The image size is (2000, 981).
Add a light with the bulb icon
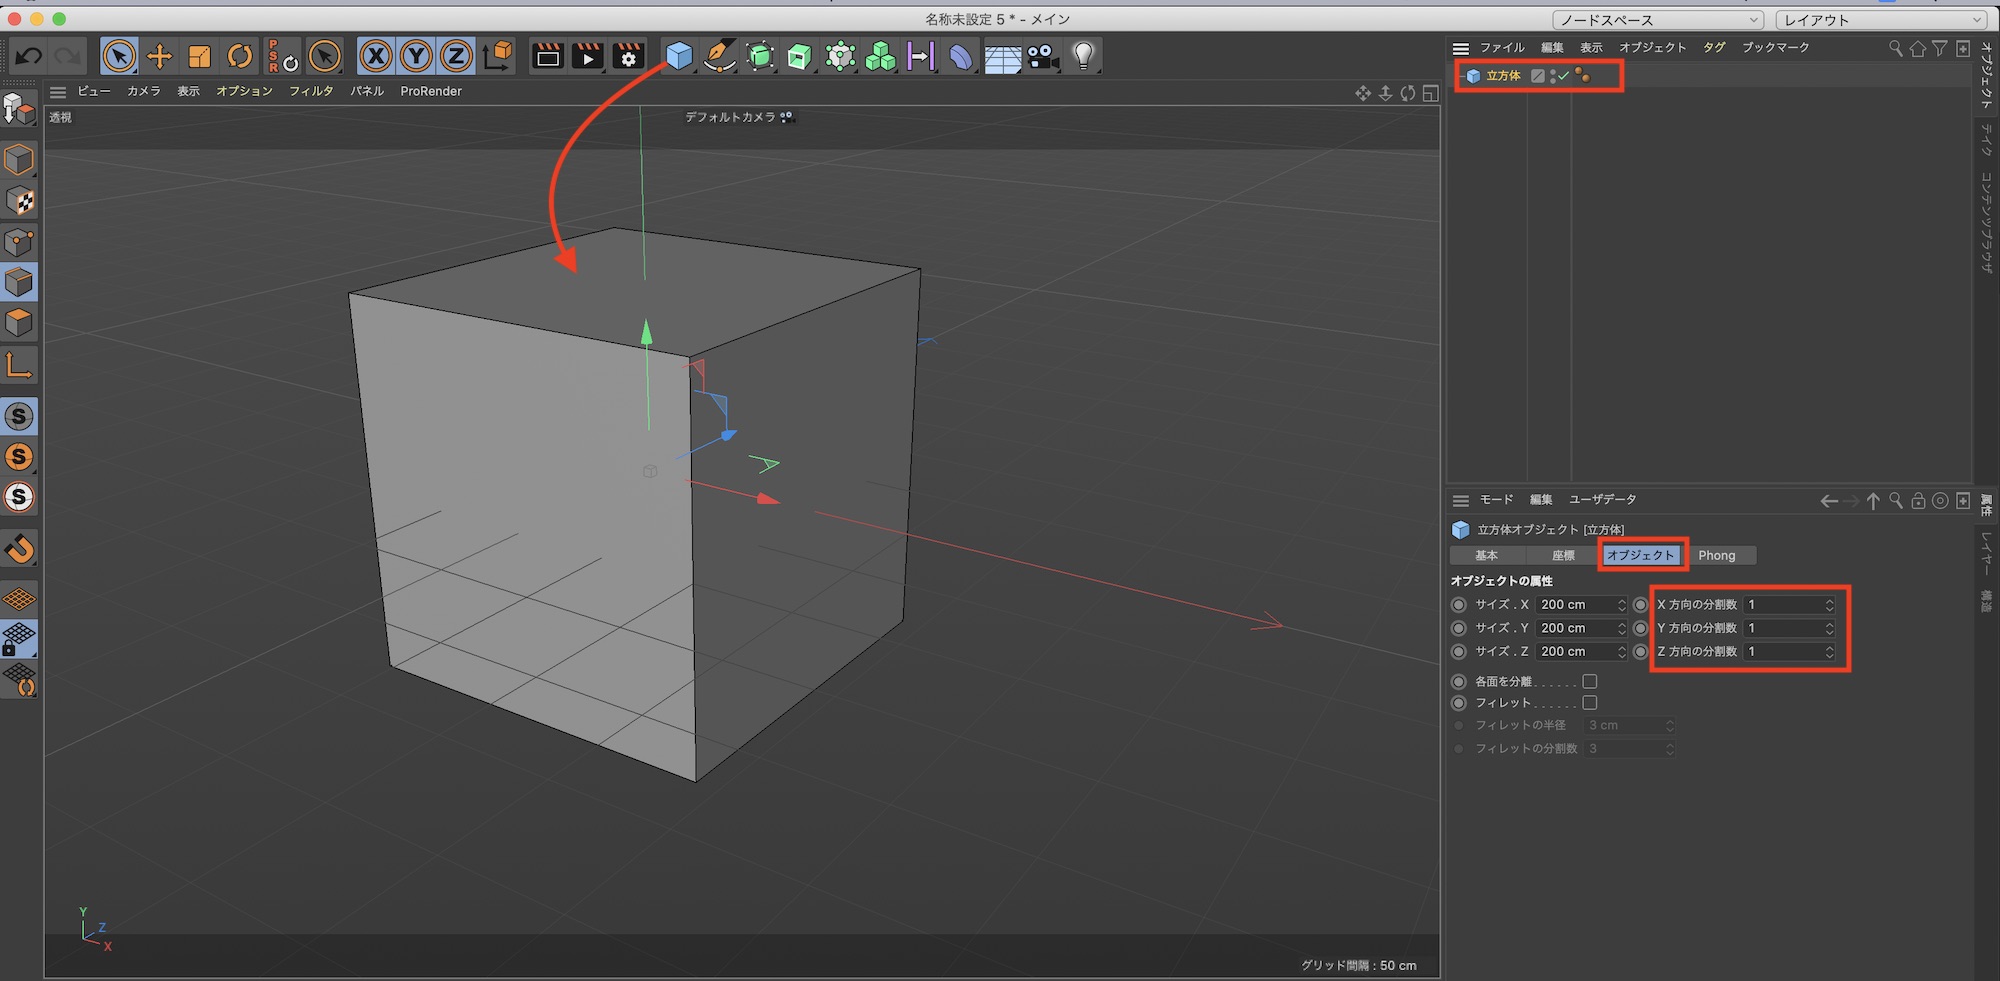(1083, 57)
